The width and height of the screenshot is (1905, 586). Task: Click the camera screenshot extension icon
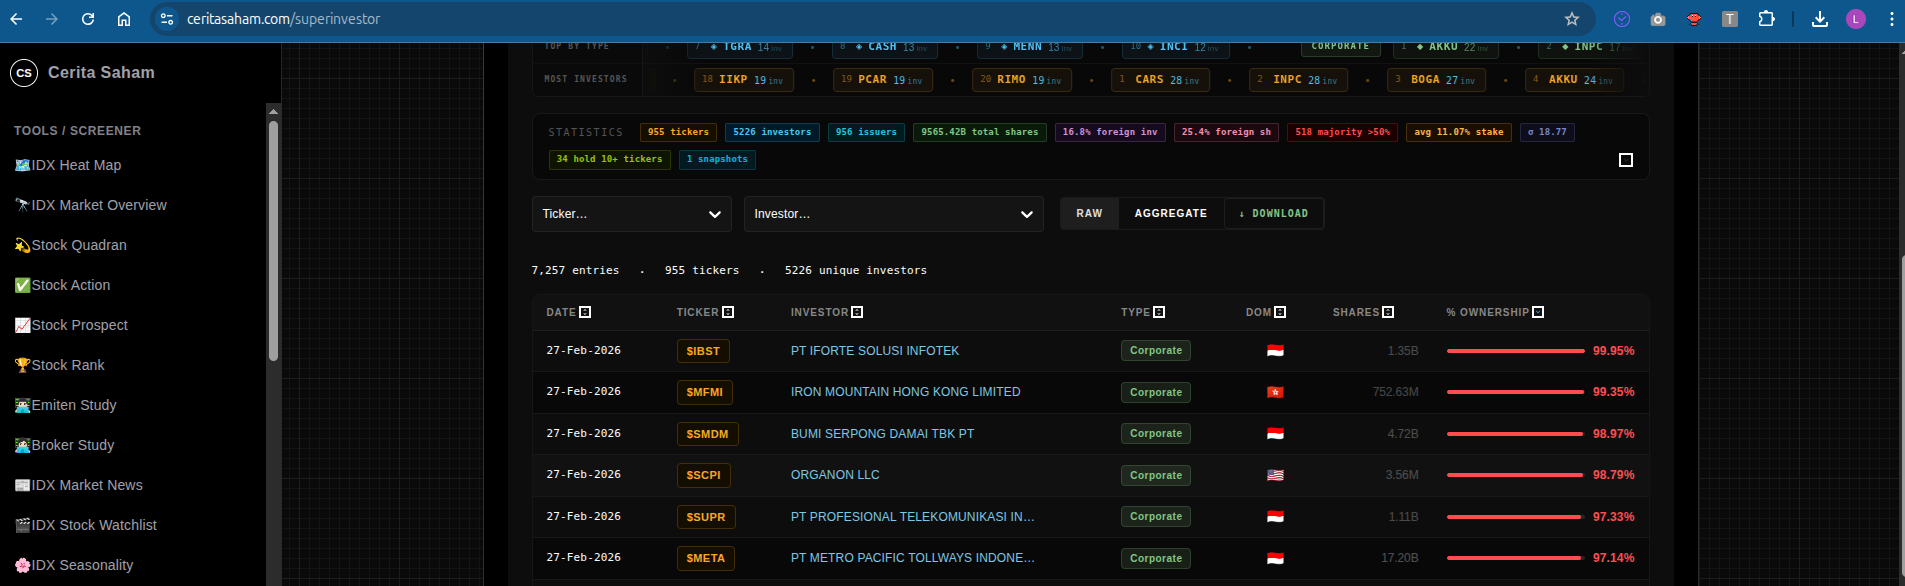coord(1658,19)
